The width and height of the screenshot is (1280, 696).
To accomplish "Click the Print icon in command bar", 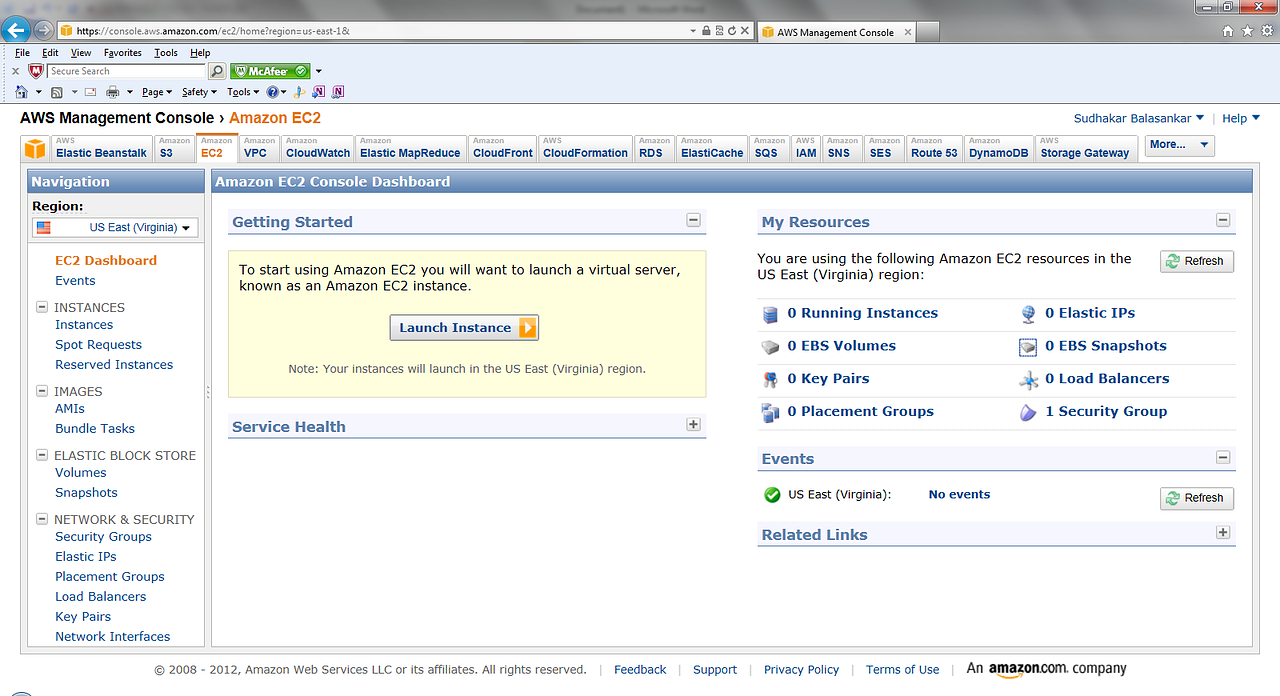I will 113,92.
